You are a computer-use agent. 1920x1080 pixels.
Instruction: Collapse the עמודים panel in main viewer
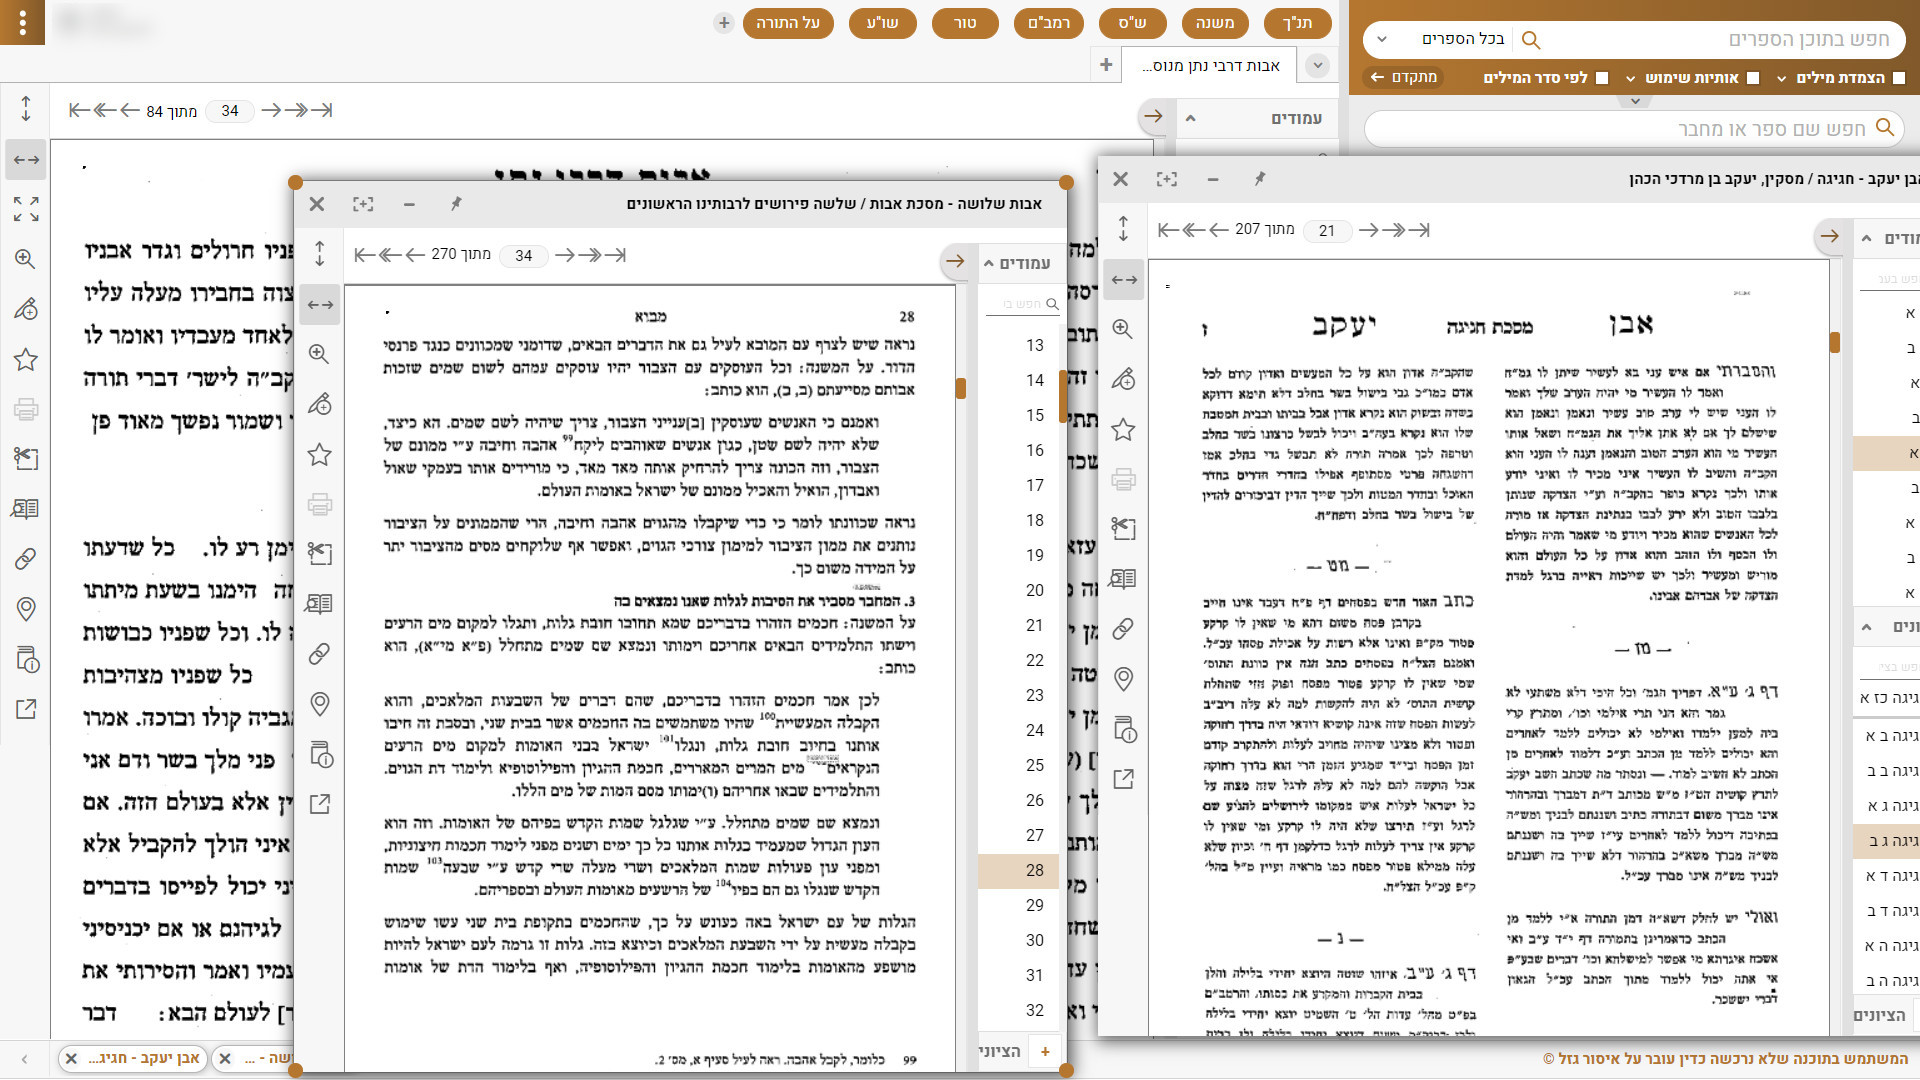pyautogui.click(x=1190, y=118)
